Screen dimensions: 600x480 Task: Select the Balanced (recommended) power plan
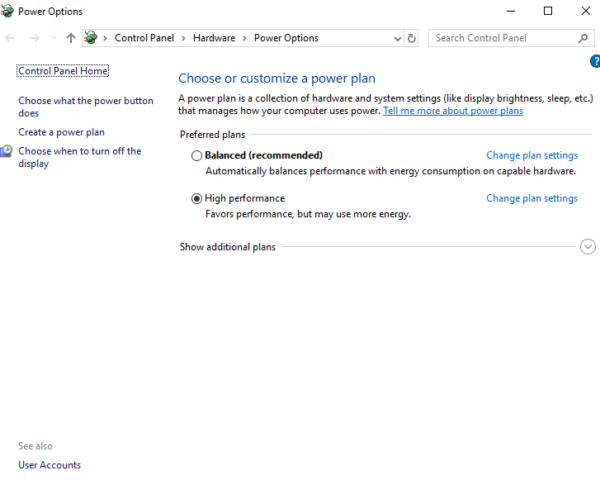click(x=196, y=156)
